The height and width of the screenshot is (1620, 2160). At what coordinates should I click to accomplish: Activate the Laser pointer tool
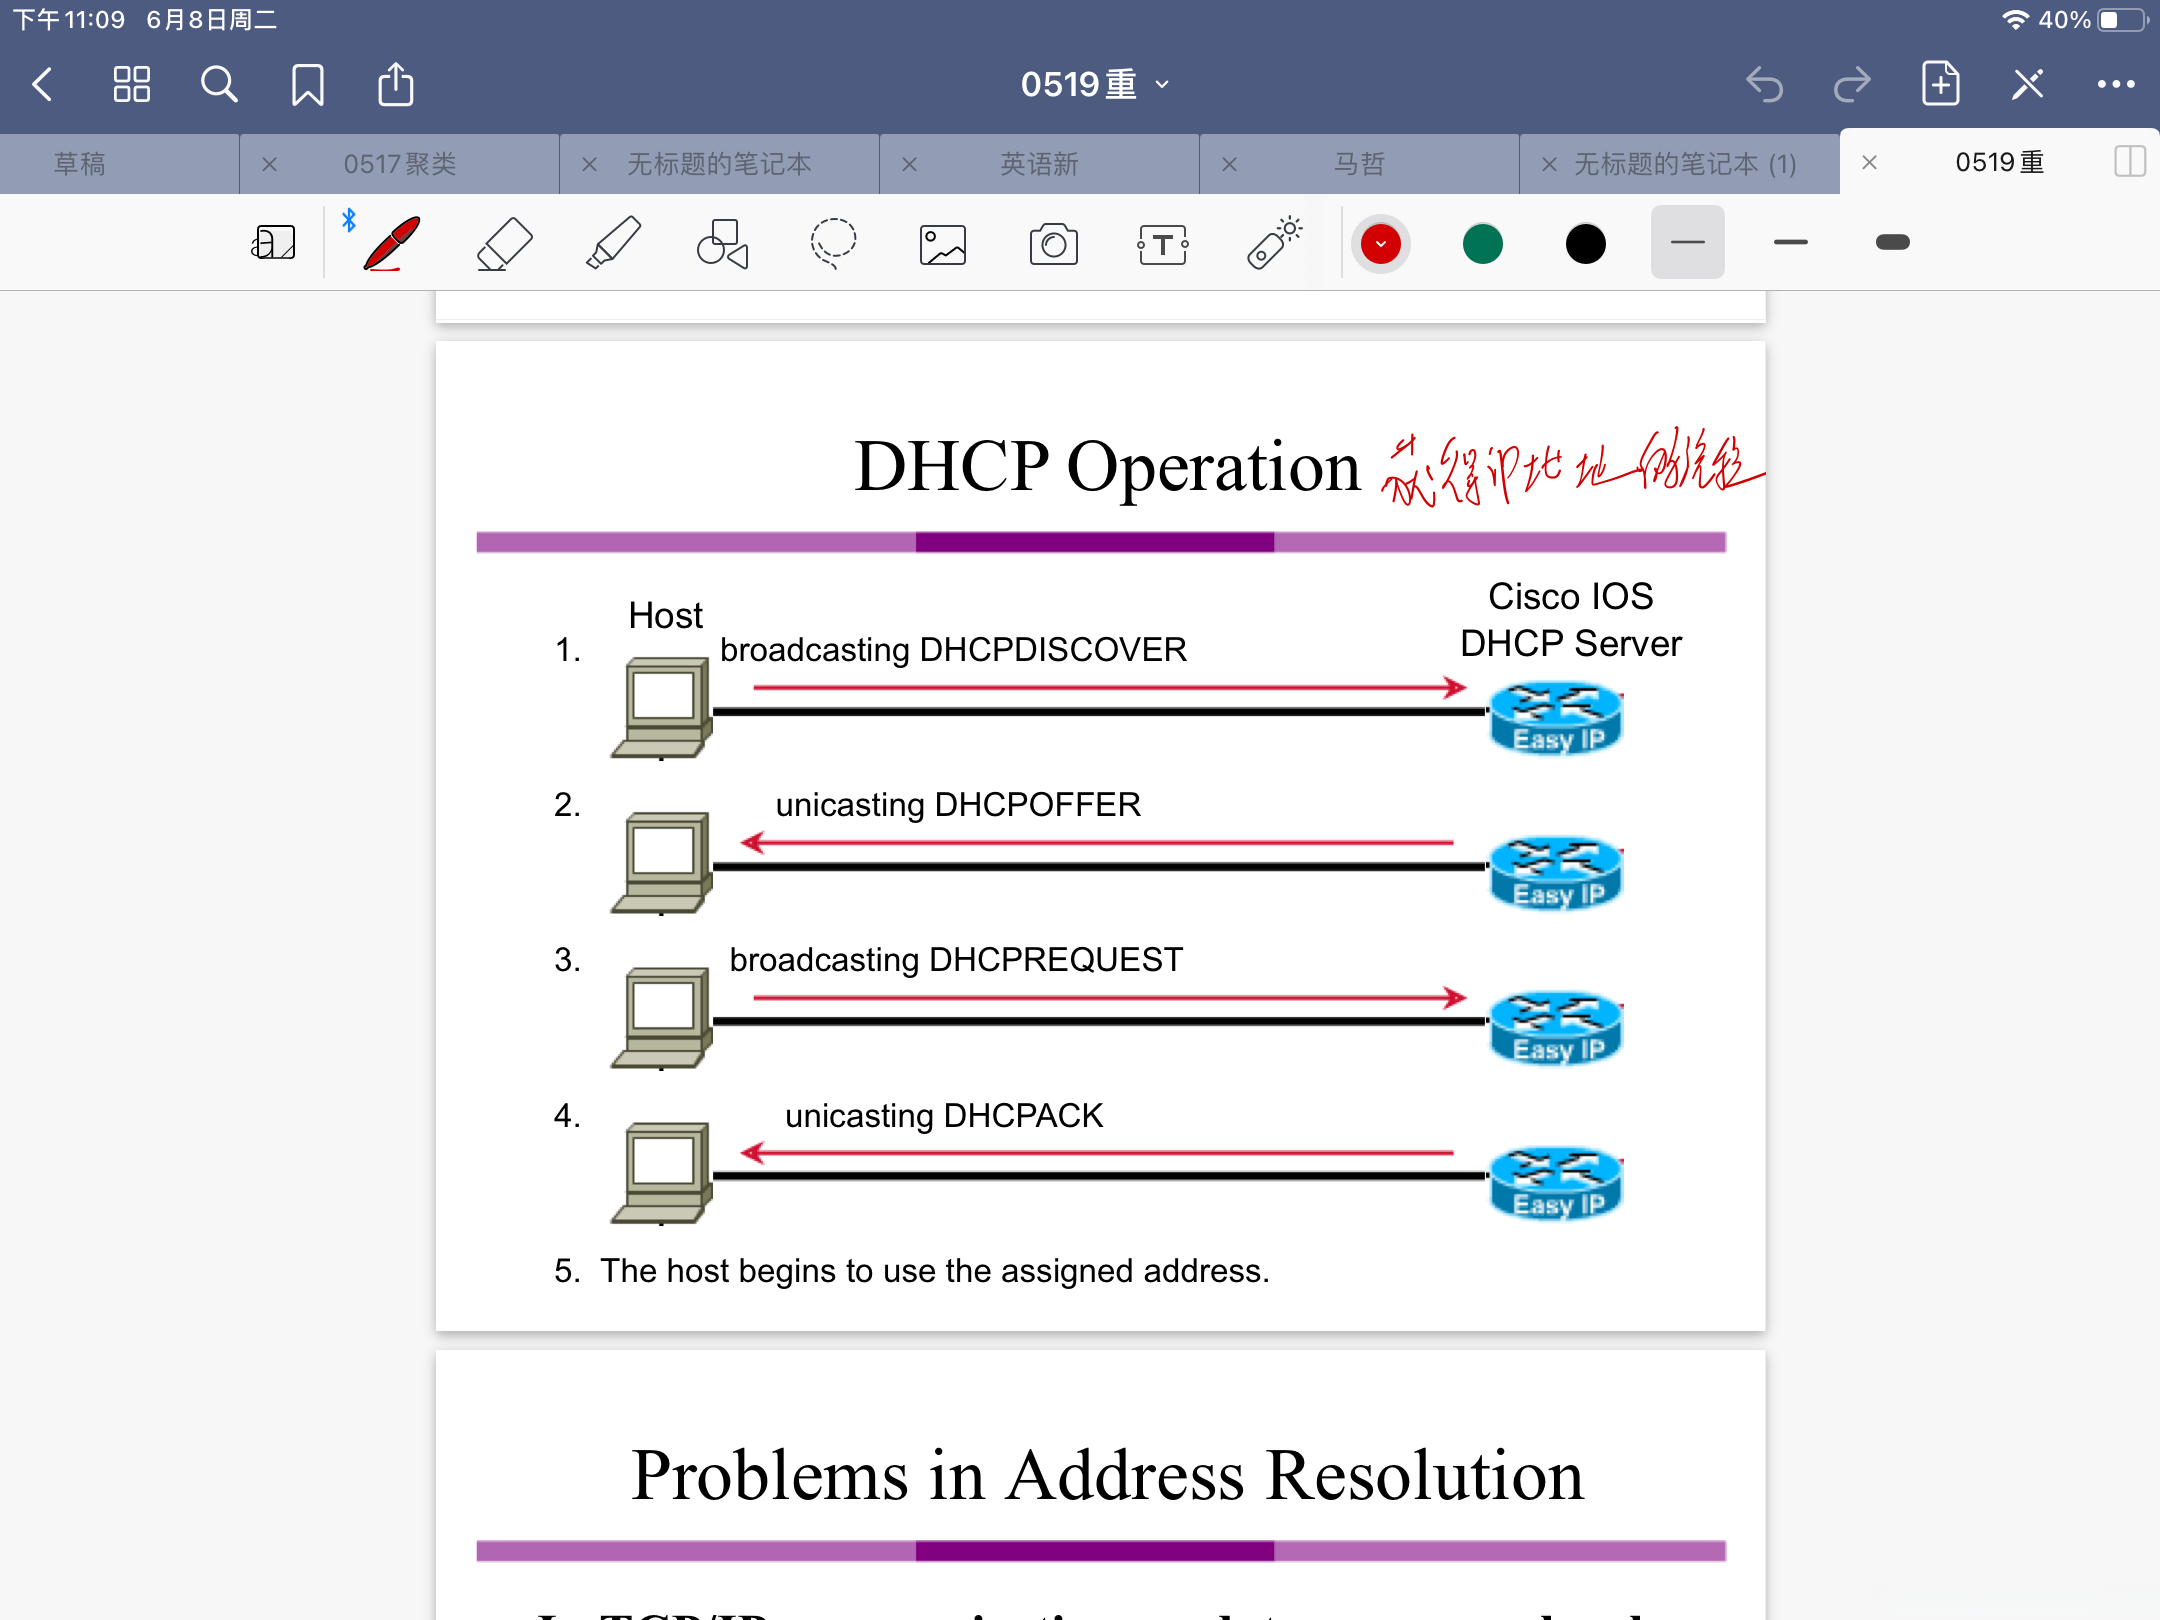(1274, 243)
